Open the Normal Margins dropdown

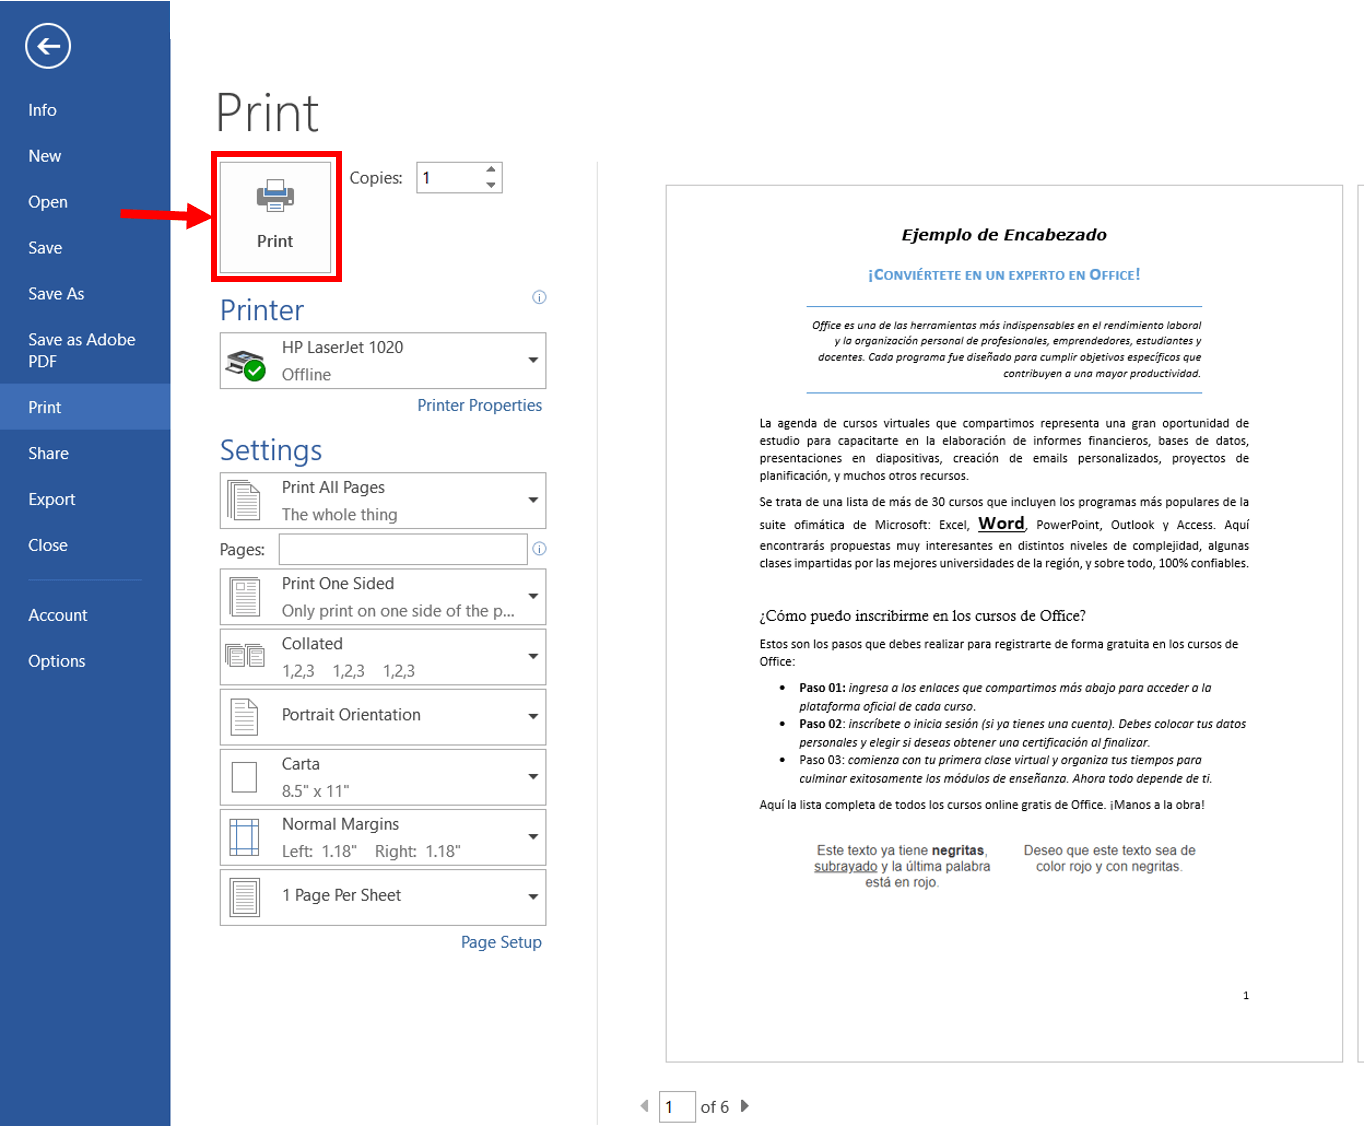[383, 837]
